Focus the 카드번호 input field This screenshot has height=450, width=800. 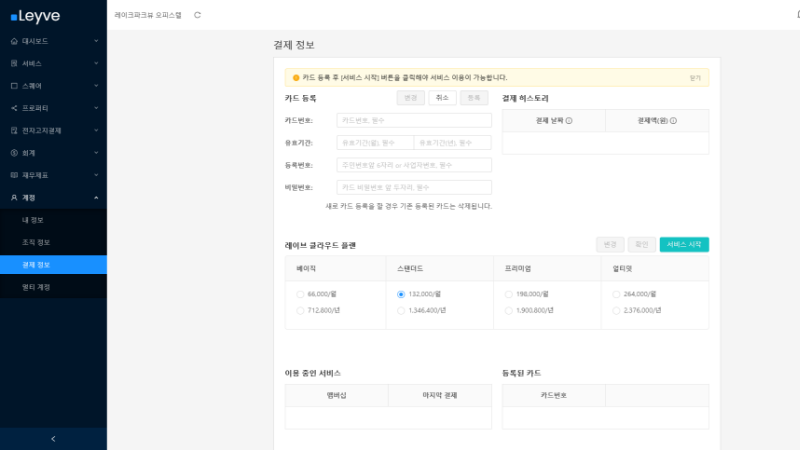pyautogui.click(x=414, y=120)
